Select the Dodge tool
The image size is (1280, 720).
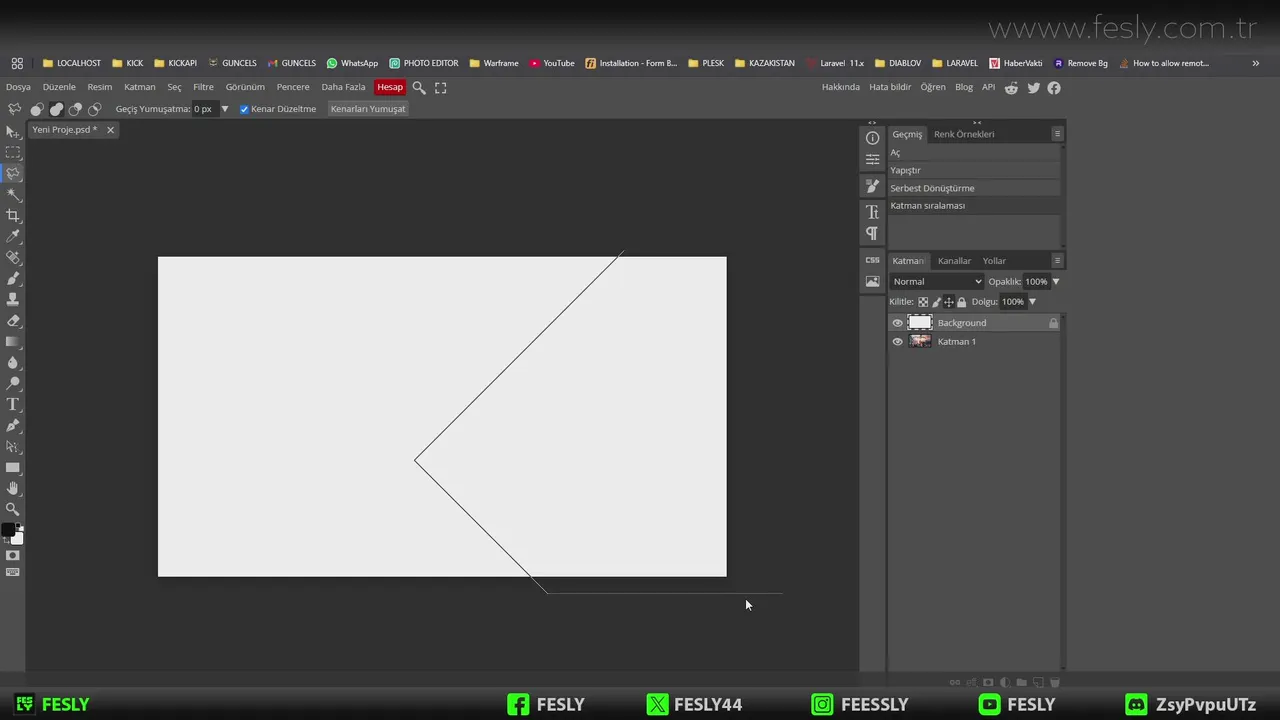13,384
